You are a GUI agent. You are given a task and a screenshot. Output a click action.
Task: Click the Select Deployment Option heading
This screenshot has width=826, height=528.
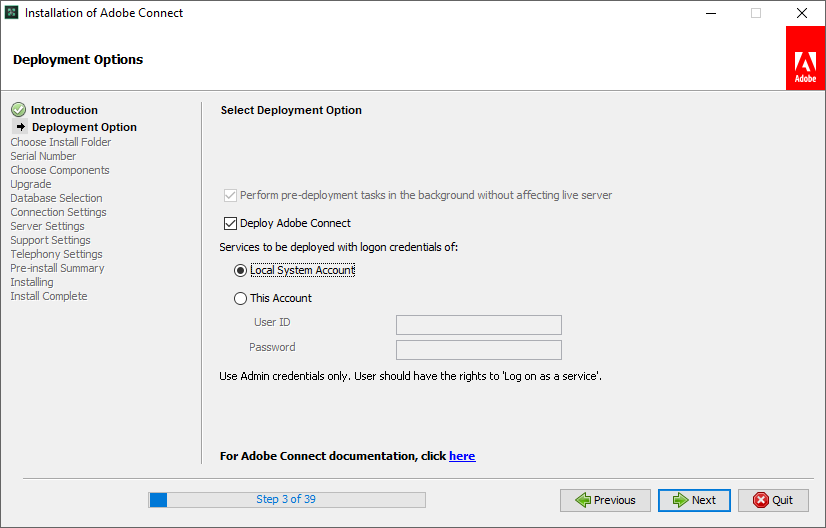(x=291, y=110)
